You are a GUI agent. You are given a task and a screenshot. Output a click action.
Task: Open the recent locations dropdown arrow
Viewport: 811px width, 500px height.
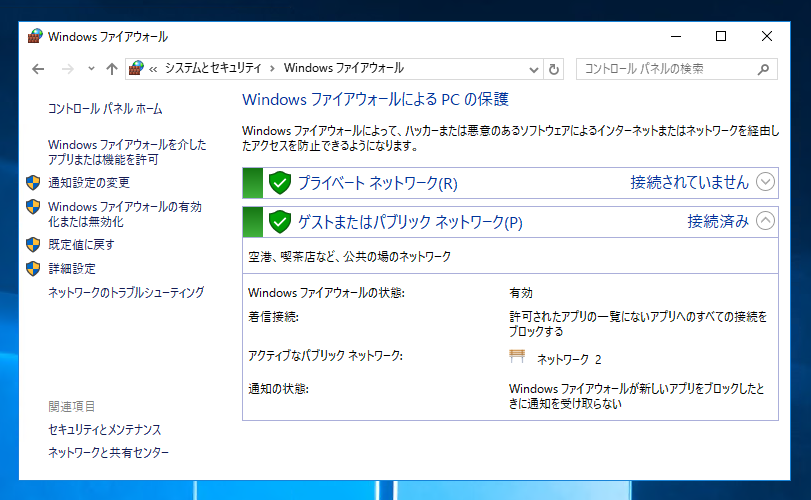92,69
